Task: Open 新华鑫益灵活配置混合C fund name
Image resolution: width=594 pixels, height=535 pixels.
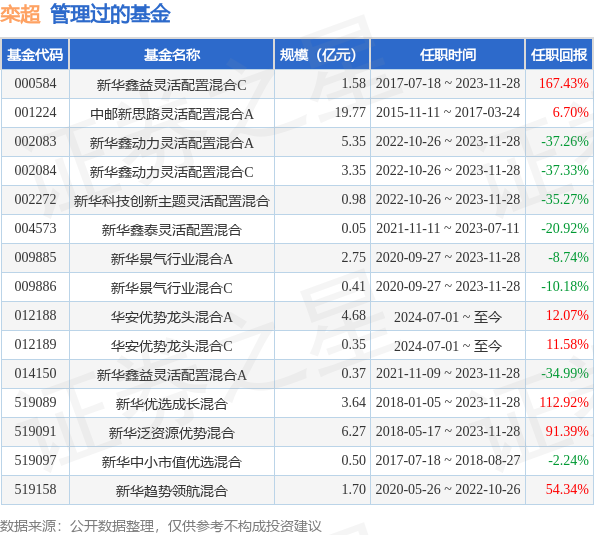Action: pos(172,84)
